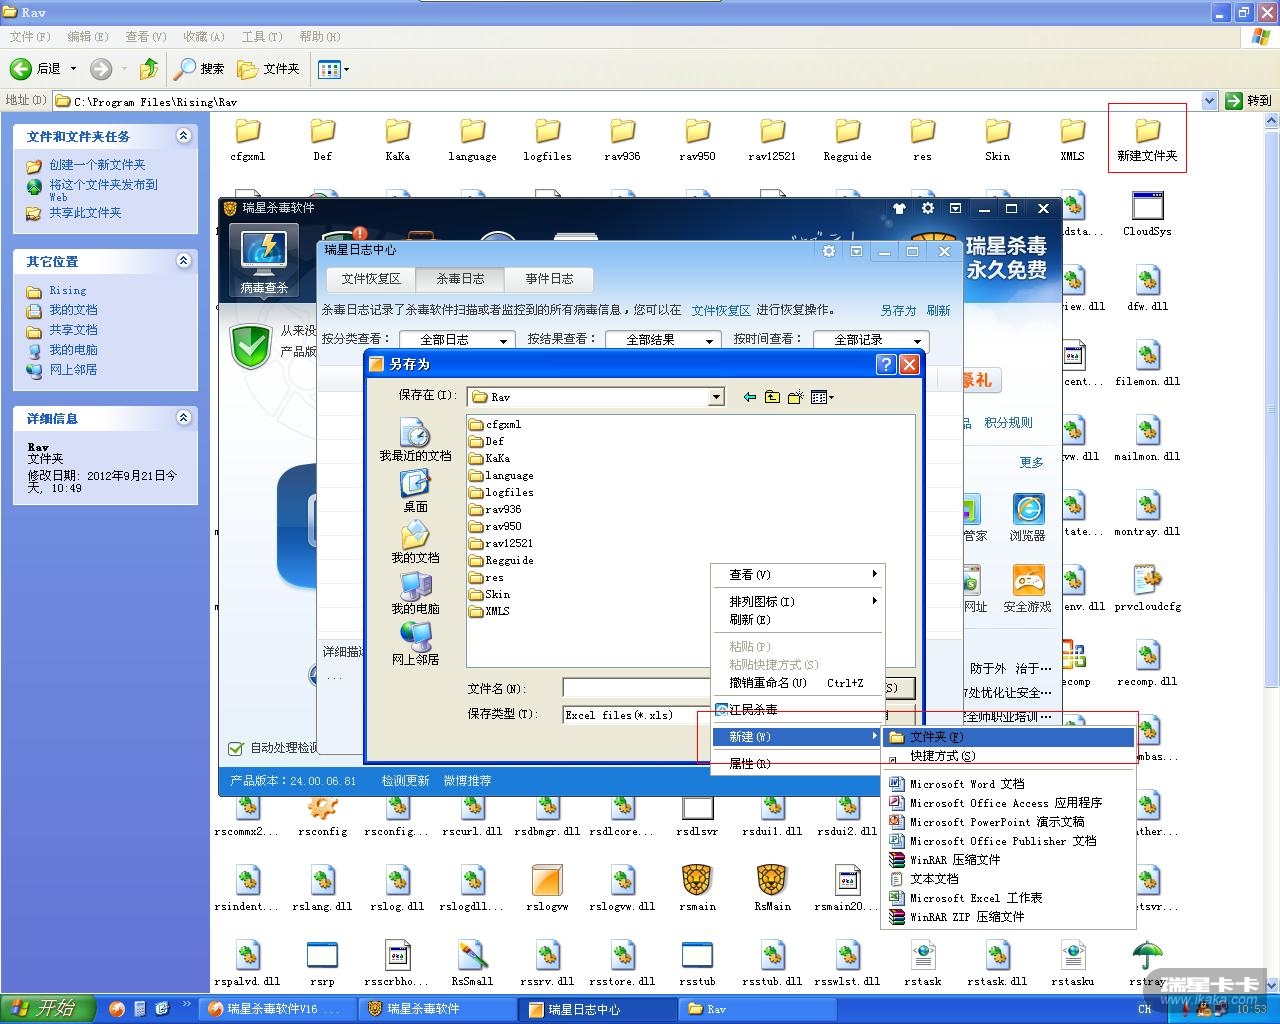Click the 转到 Go button
Viewport: 1280px width, 1024px height.
(x=1249, y=100)
